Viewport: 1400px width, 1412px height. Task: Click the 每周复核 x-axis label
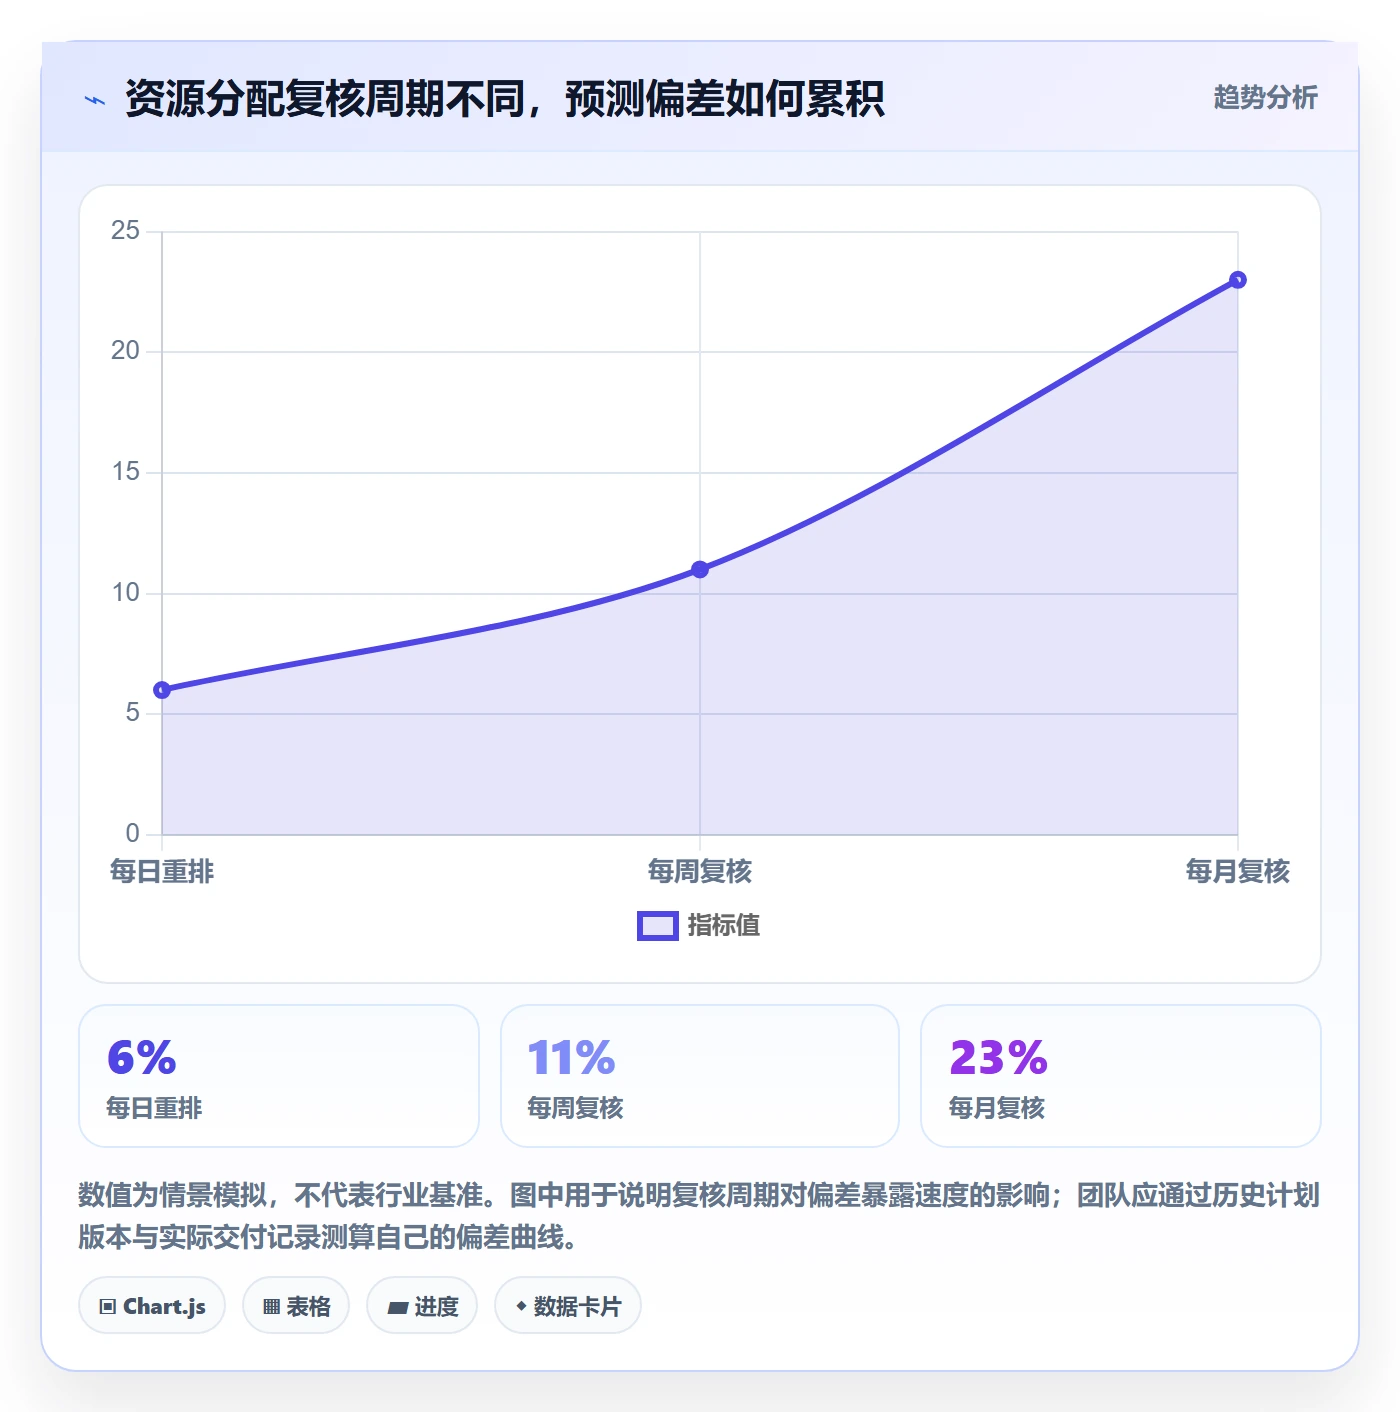700,871
